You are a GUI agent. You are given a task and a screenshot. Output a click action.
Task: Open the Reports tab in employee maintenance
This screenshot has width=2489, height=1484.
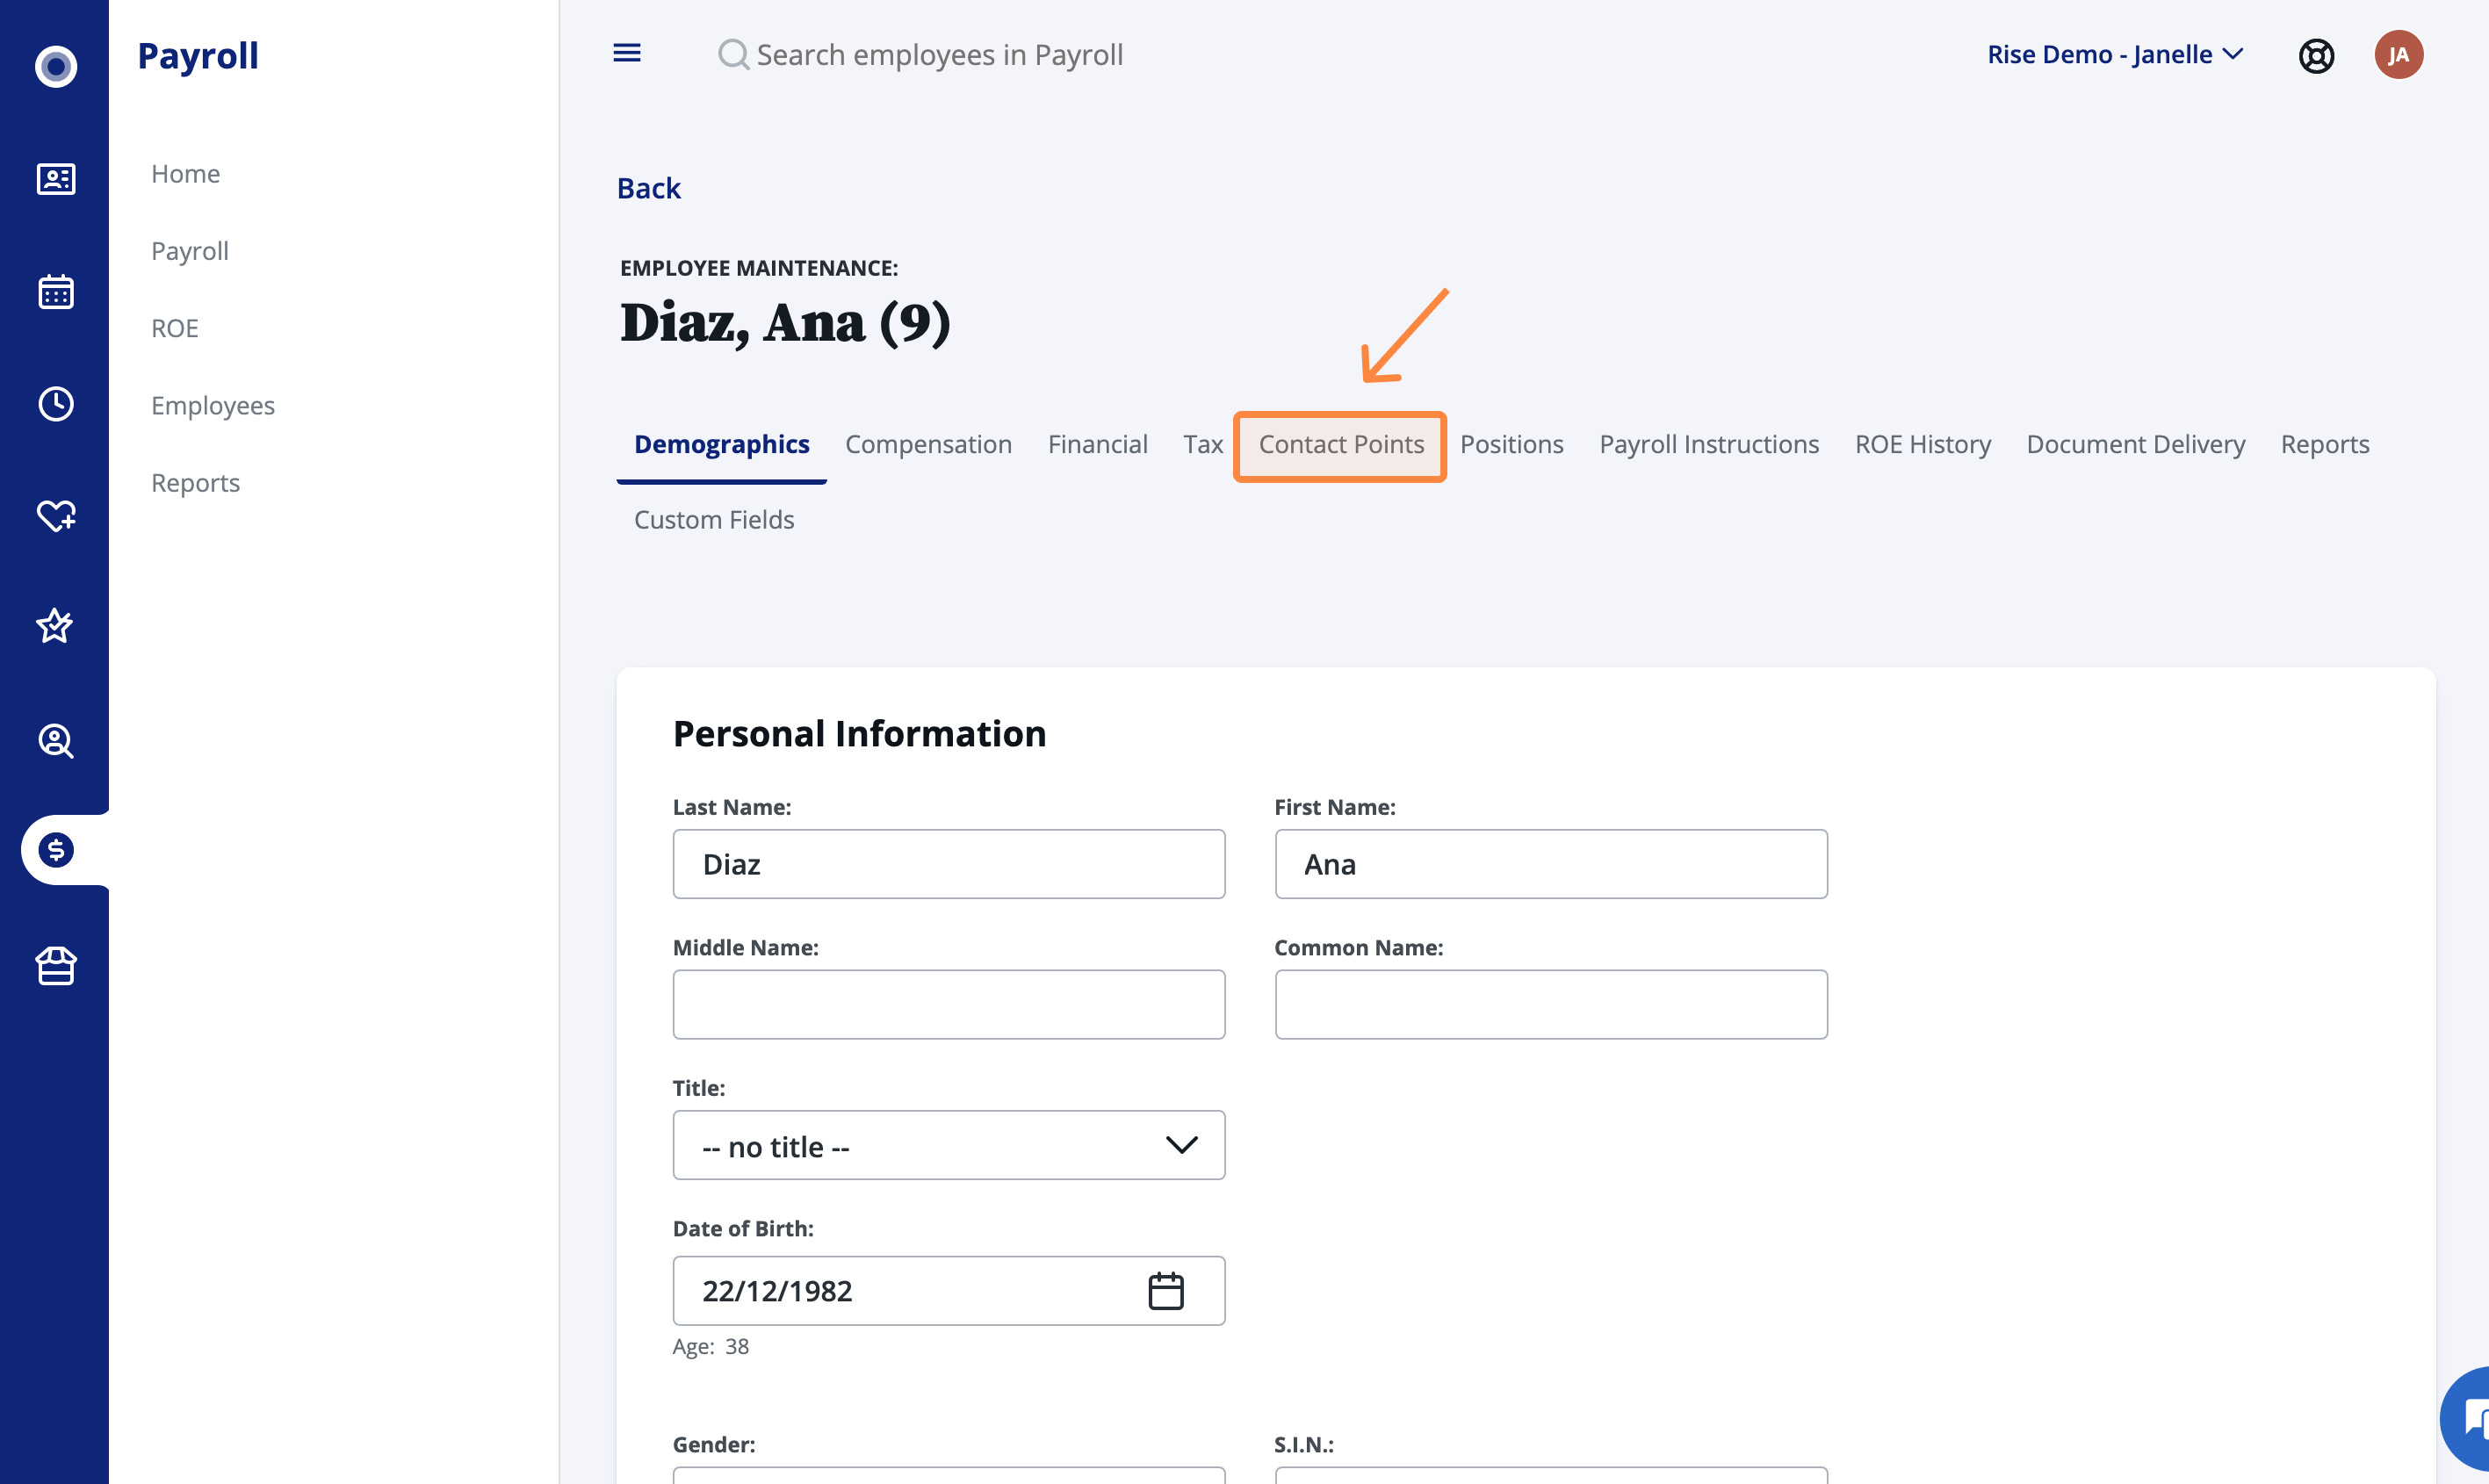click(2324, 444)
